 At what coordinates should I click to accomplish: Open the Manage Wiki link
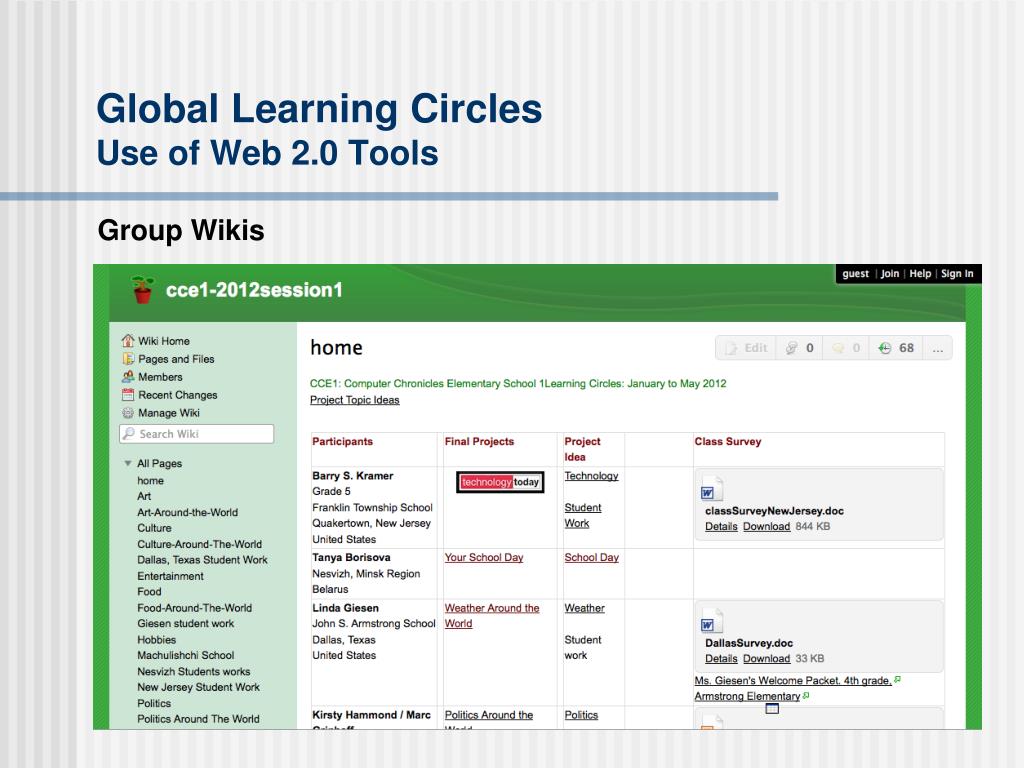coord(169,413)
